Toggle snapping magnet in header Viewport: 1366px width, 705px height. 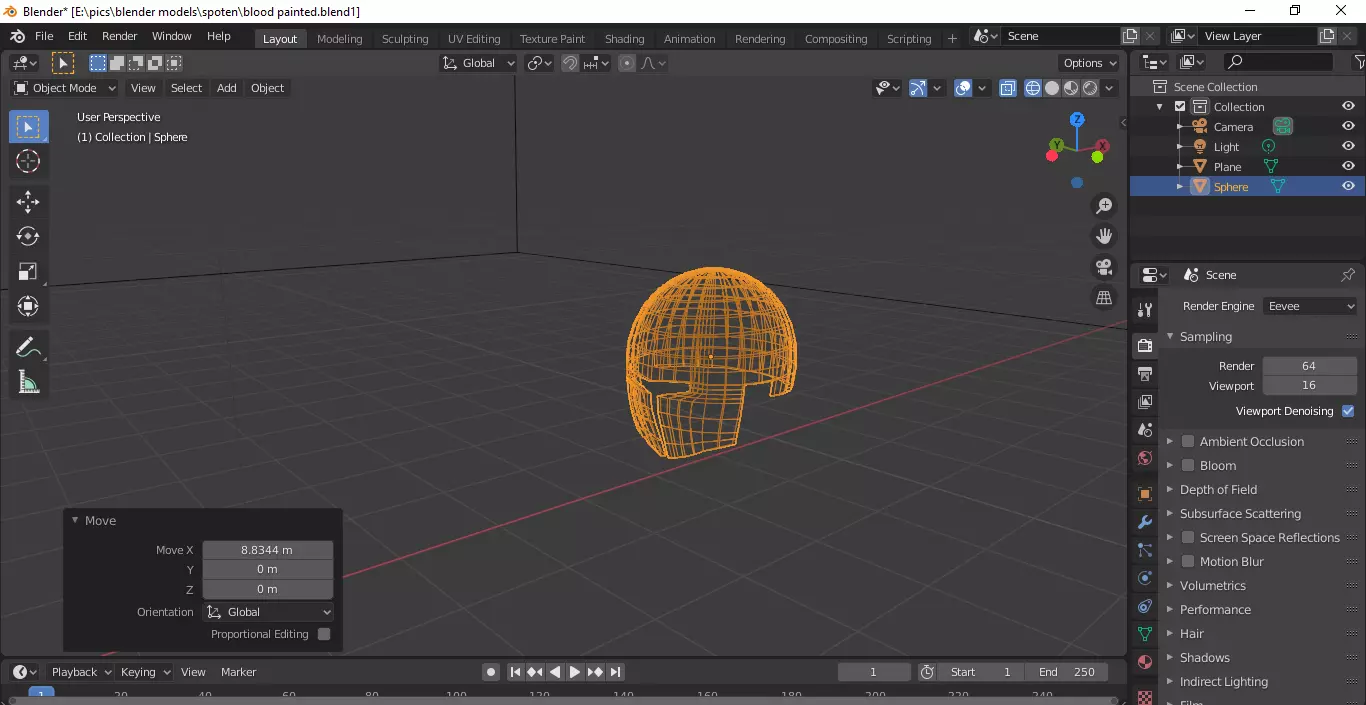pyautogui.click(x=569, y=63)
